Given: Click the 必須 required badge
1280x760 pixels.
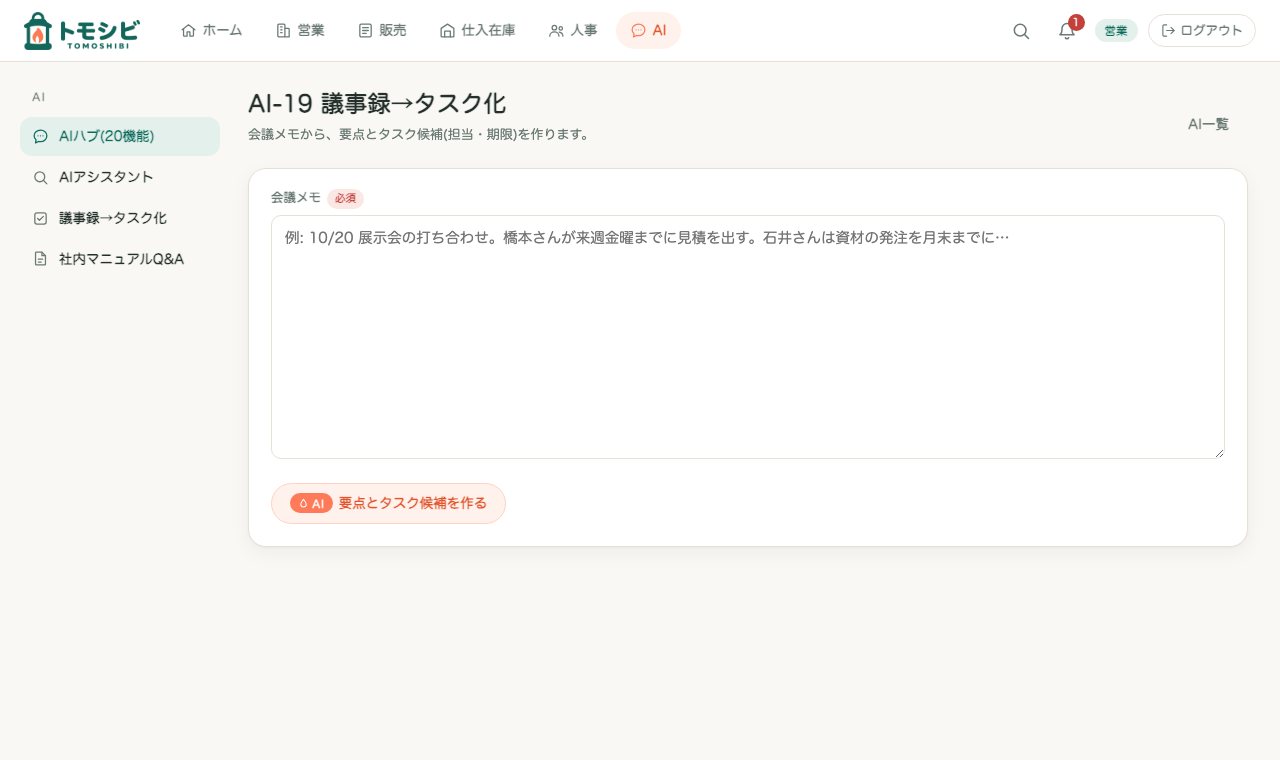Looking at the screenshot, I should pyautogui.click(x=345, y=198).
